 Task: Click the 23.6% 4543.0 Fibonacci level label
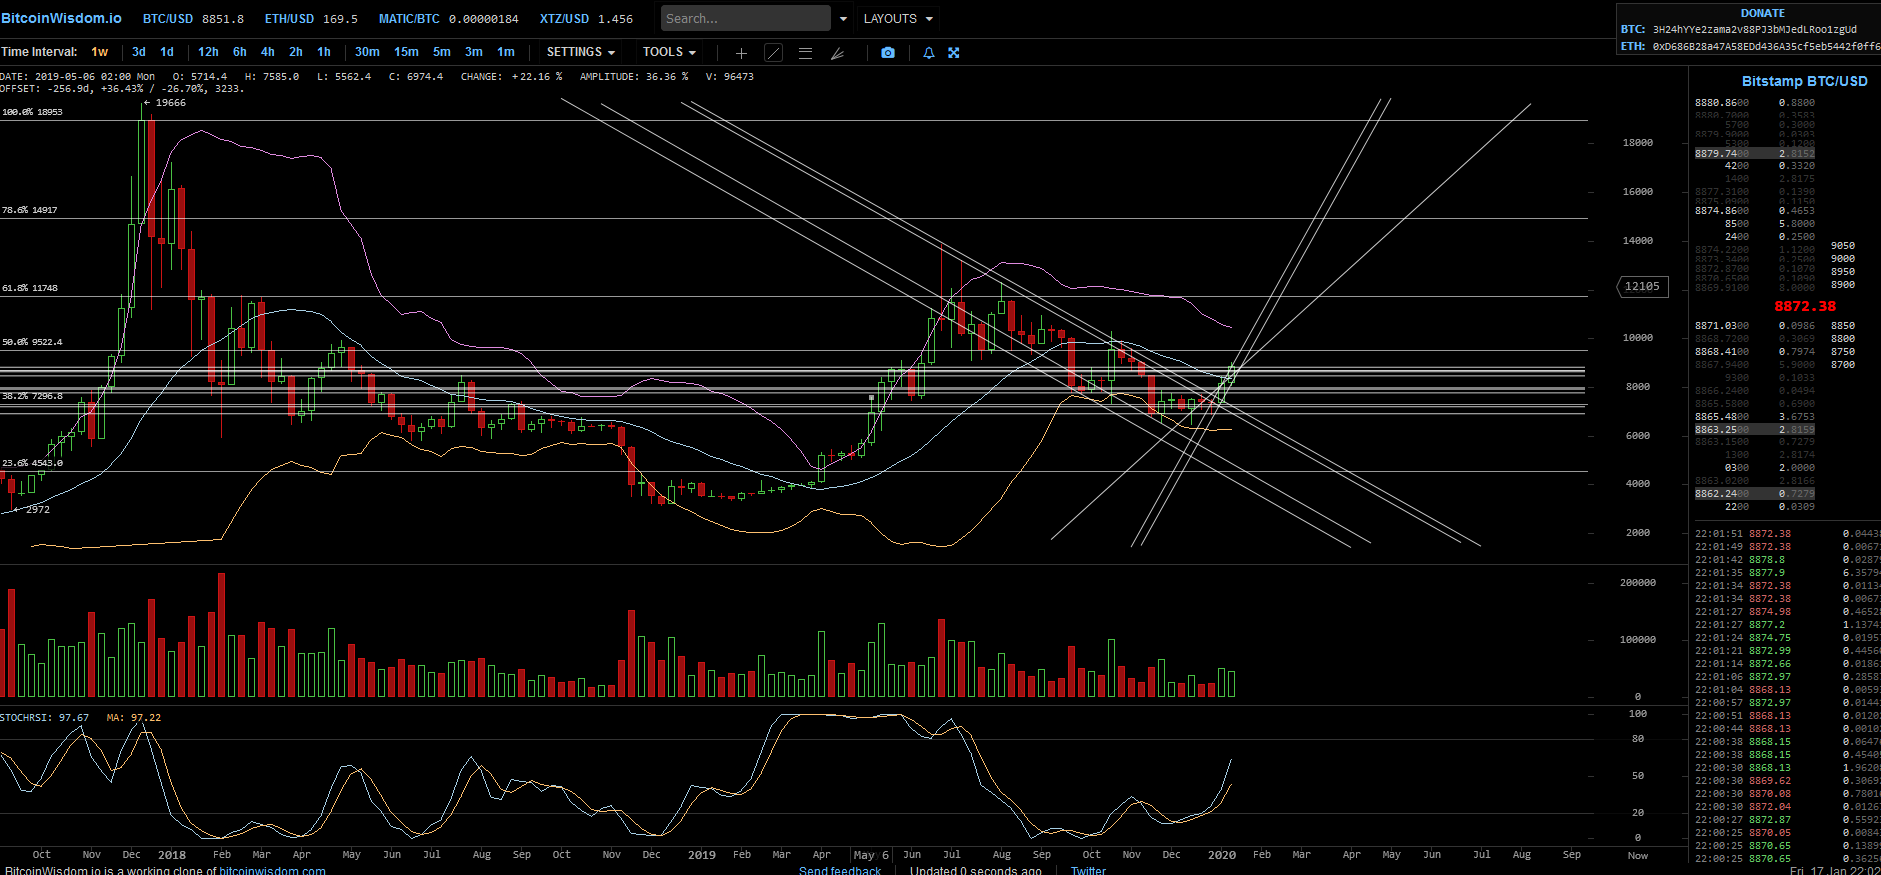32,463
